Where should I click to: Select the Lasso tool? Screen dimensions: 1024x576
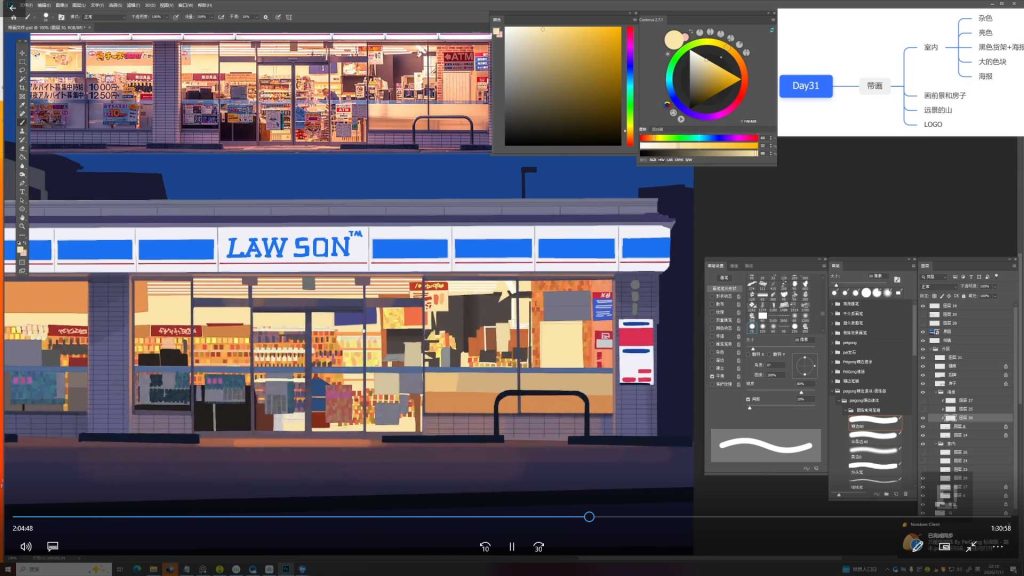(x=22, y=70)
